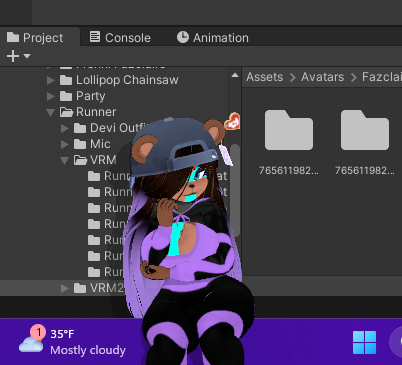Select the Party folder row
The height and width of the screenshot is (365, 402).
coord(115,96)
